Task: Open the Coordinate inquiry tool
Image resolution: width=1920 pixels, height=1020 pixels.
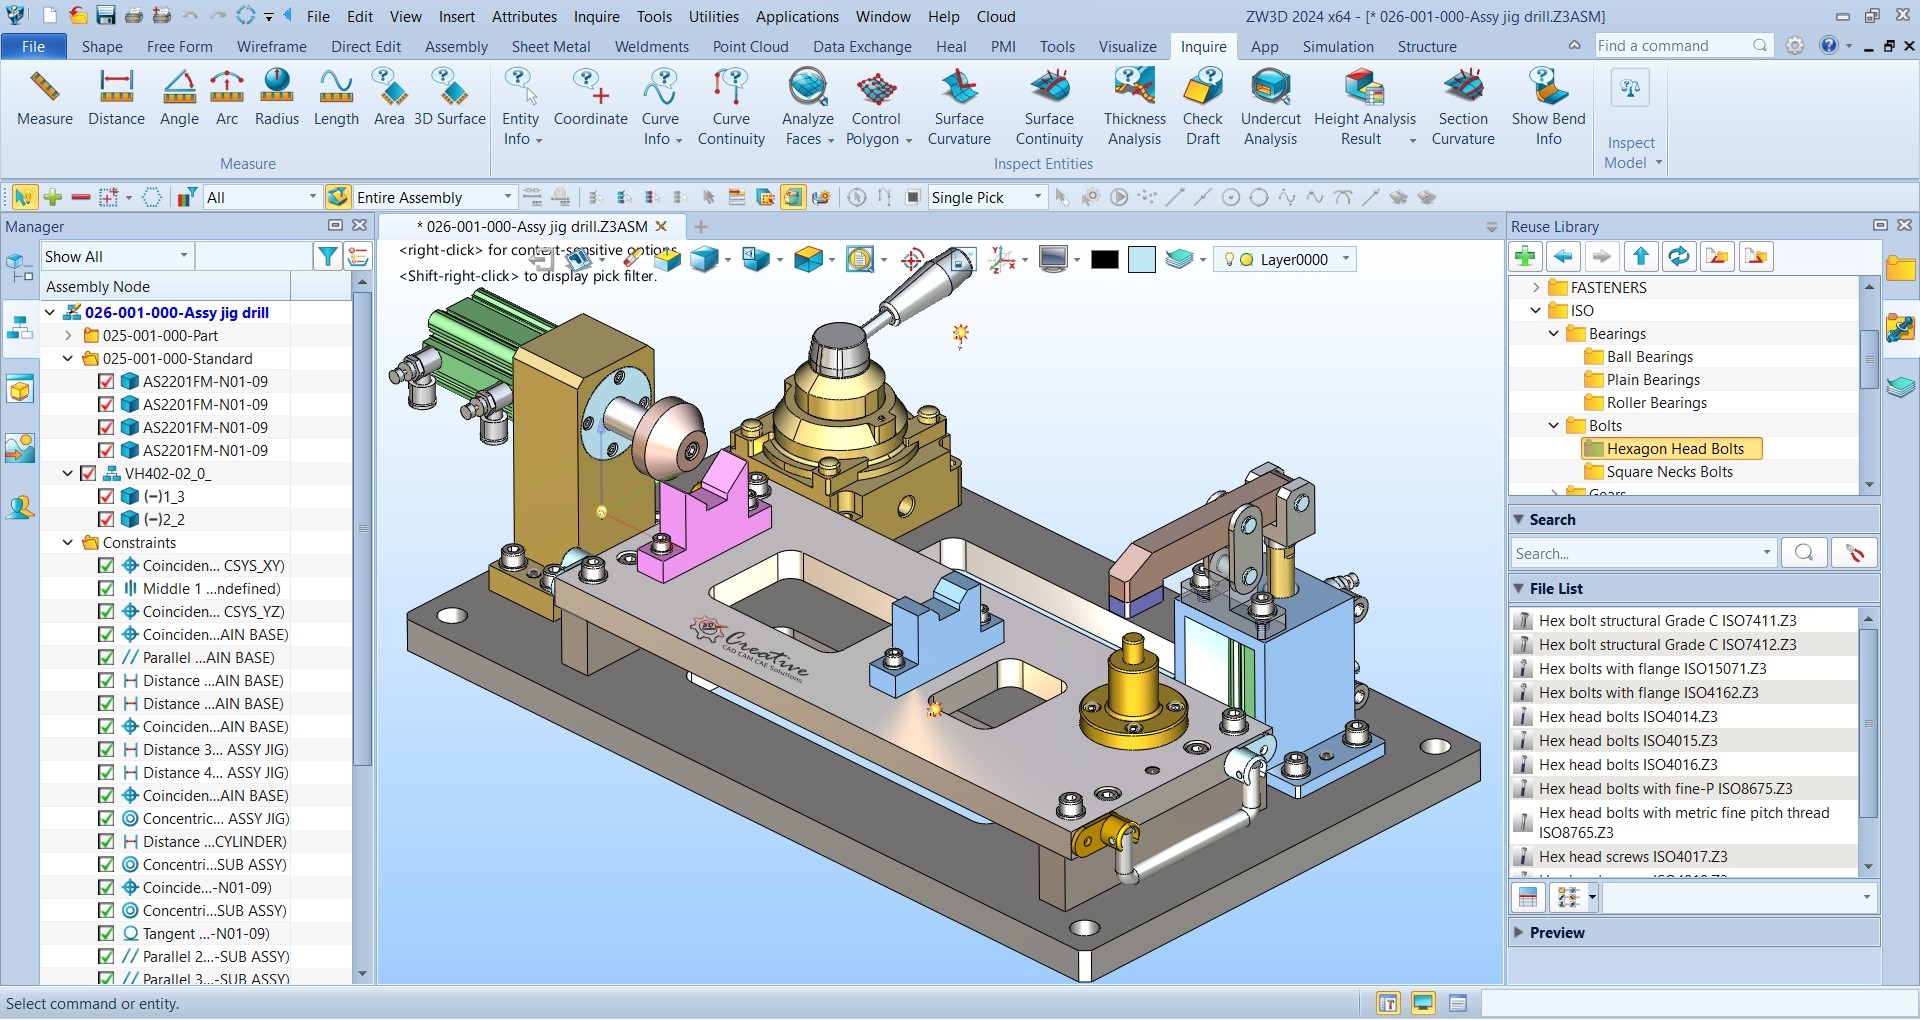Action: (x=591, y=98)
